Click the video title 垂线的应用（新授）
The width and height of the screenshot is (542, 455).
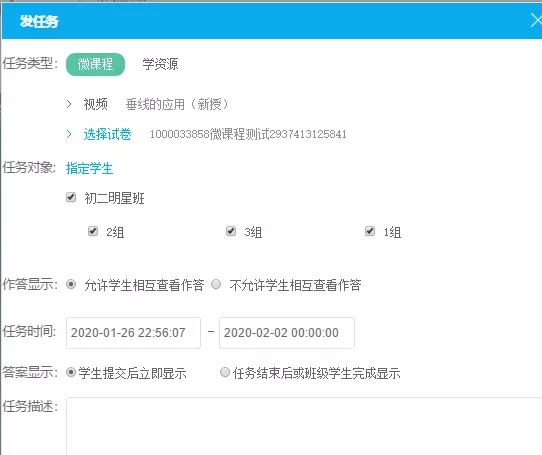pos(177,104)
